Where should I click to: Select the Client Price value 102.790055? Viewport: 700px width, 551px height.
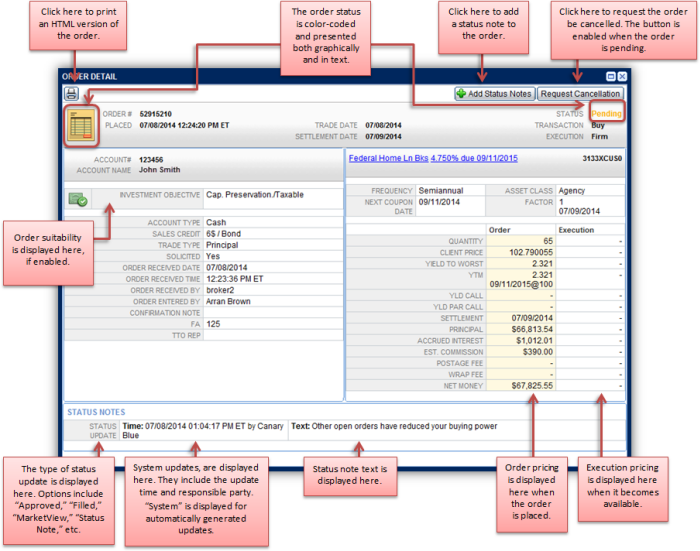(531, 254)
